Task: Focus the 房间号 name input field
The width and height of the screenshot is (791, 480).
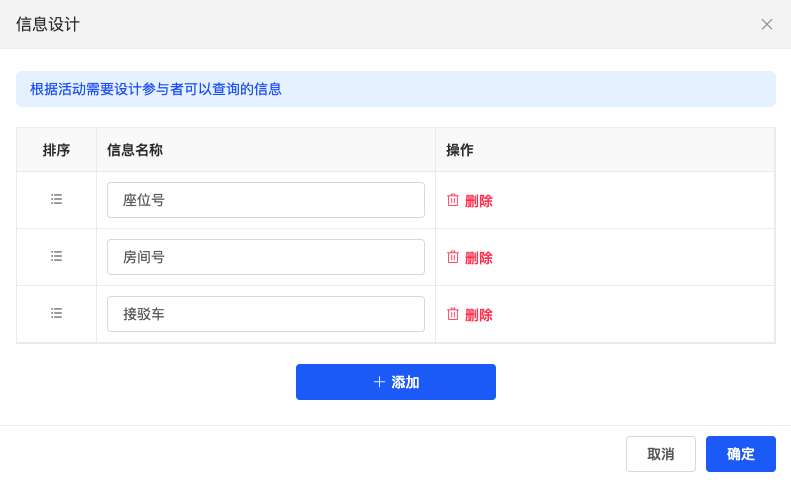Action: click(266, 257)
